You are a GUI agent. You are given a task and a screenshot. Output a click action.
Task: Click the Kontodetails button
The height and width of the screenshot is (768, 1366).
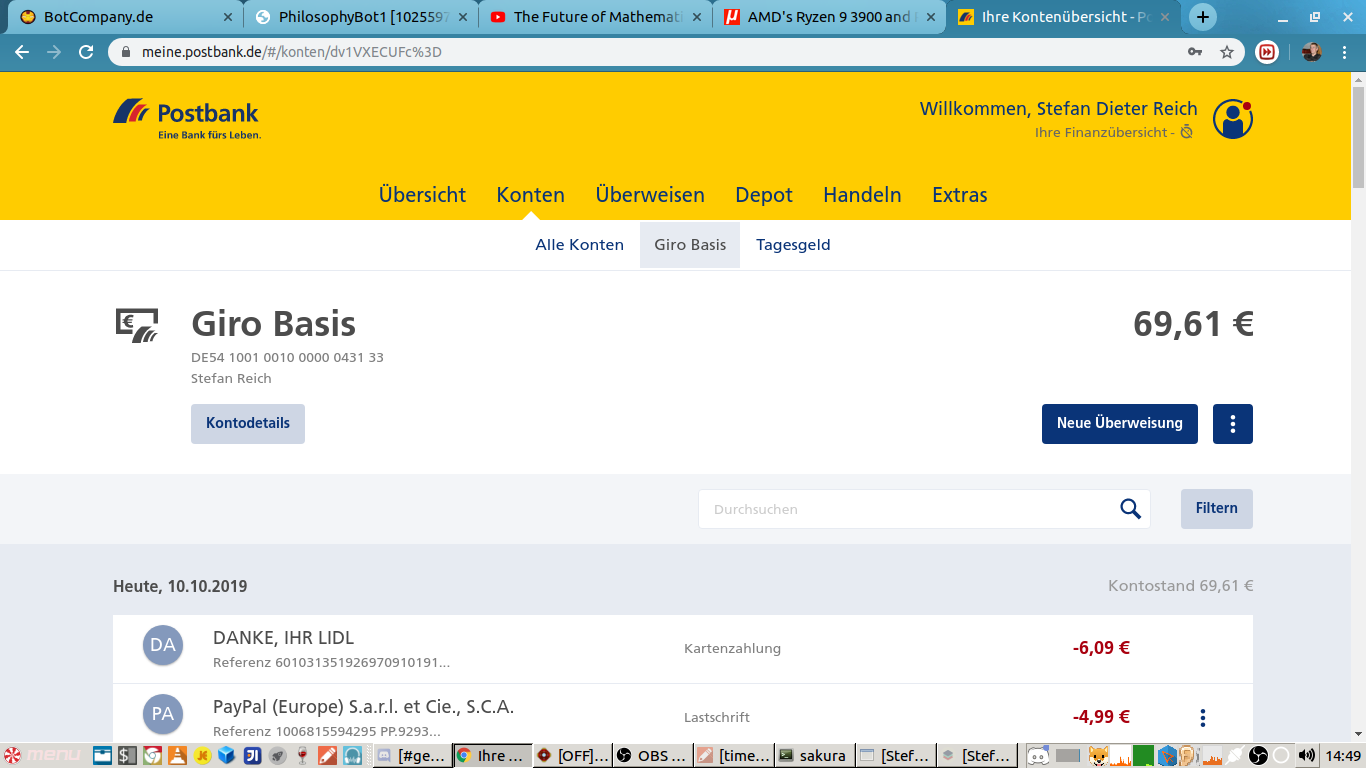click(x=248, y=424)
